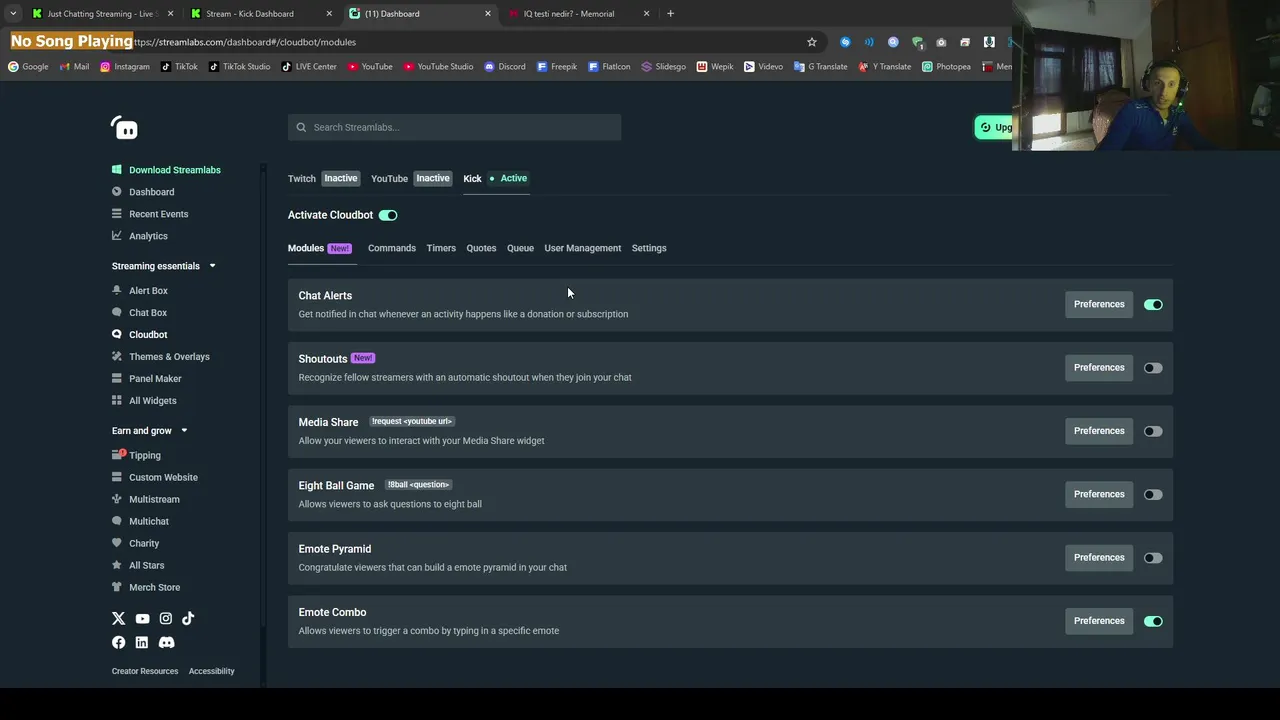1280x720 pixels.
Task: Click the Accessibility link
Action: [x=212, y=671]
